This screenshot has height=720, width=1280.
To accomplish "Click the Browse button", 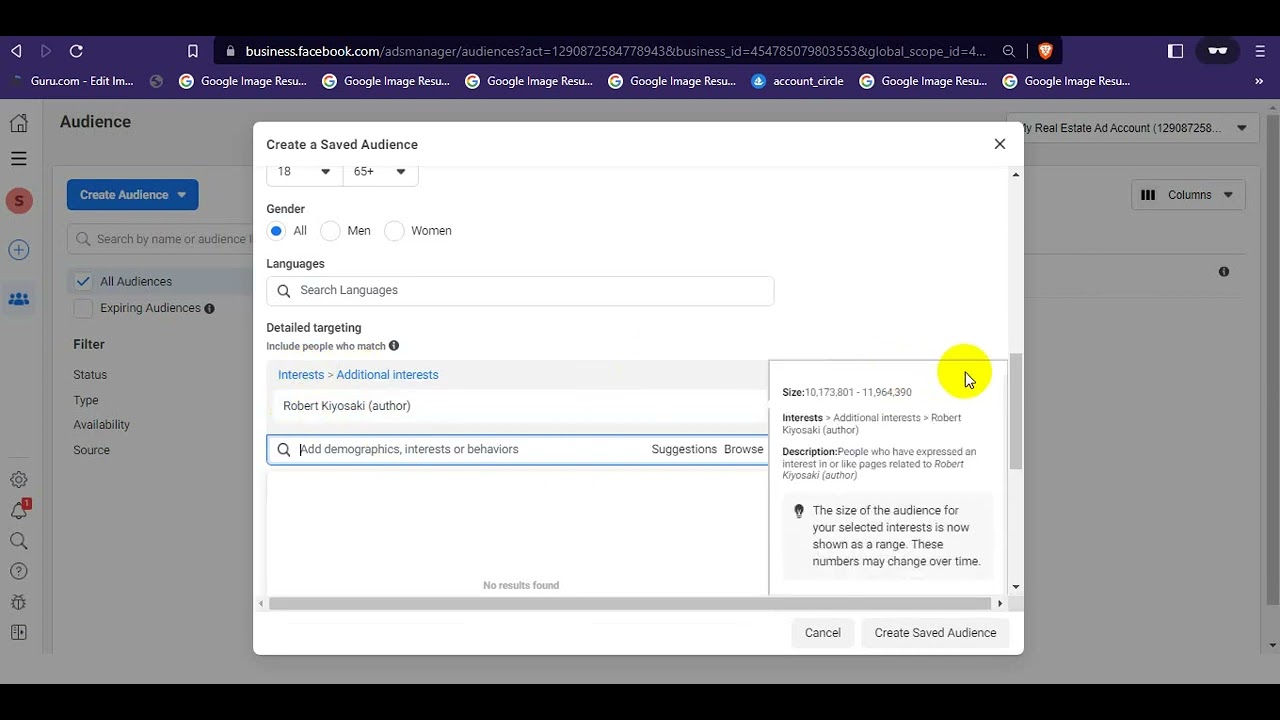I will click(x=743, y=450).
